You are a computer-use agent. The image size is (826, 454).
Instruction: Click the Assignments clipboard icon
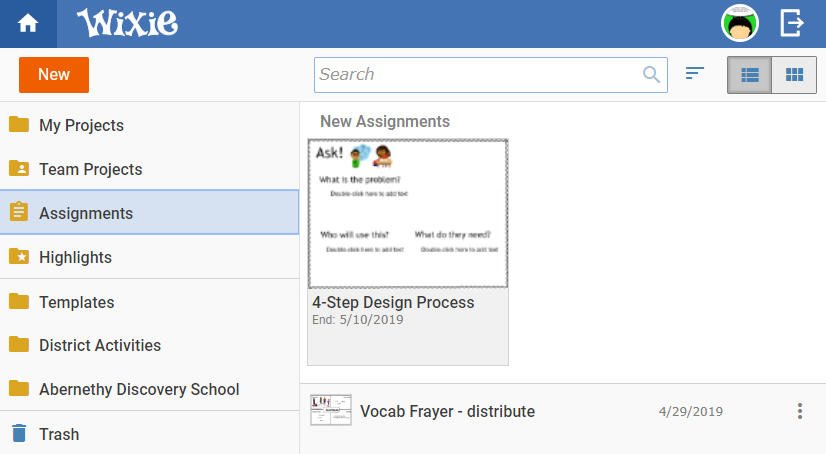click(19, 211)
